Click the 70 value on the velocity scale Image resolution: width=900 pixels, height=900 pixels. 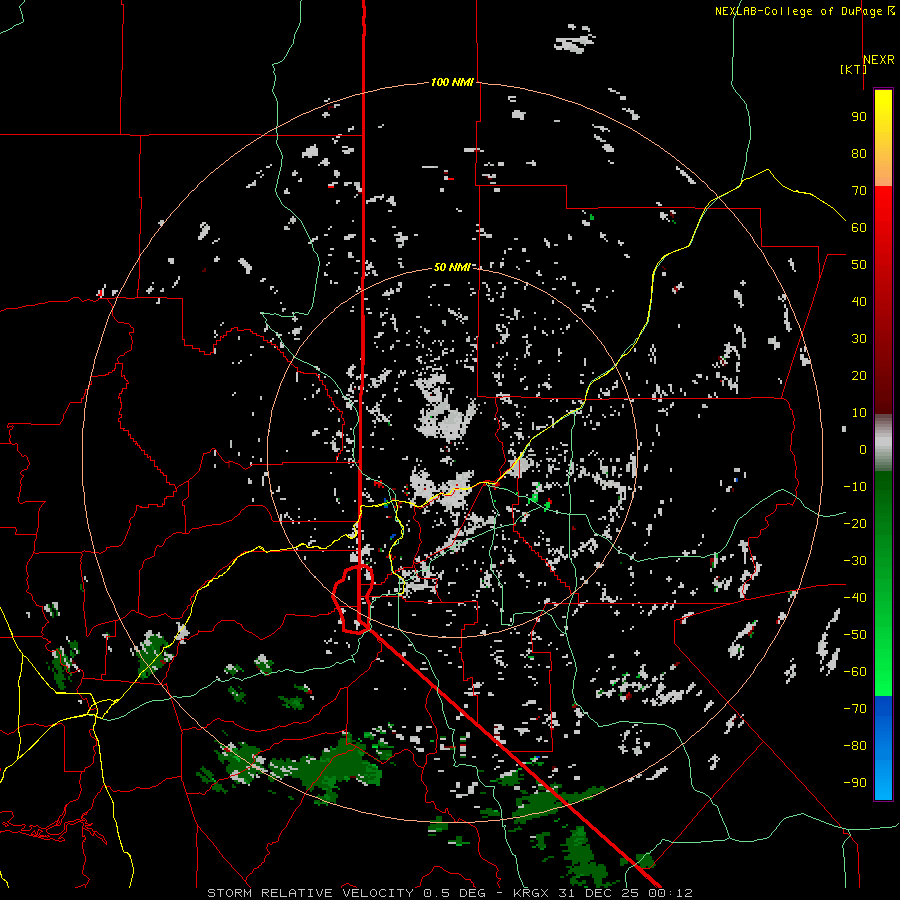pos(859,191)
